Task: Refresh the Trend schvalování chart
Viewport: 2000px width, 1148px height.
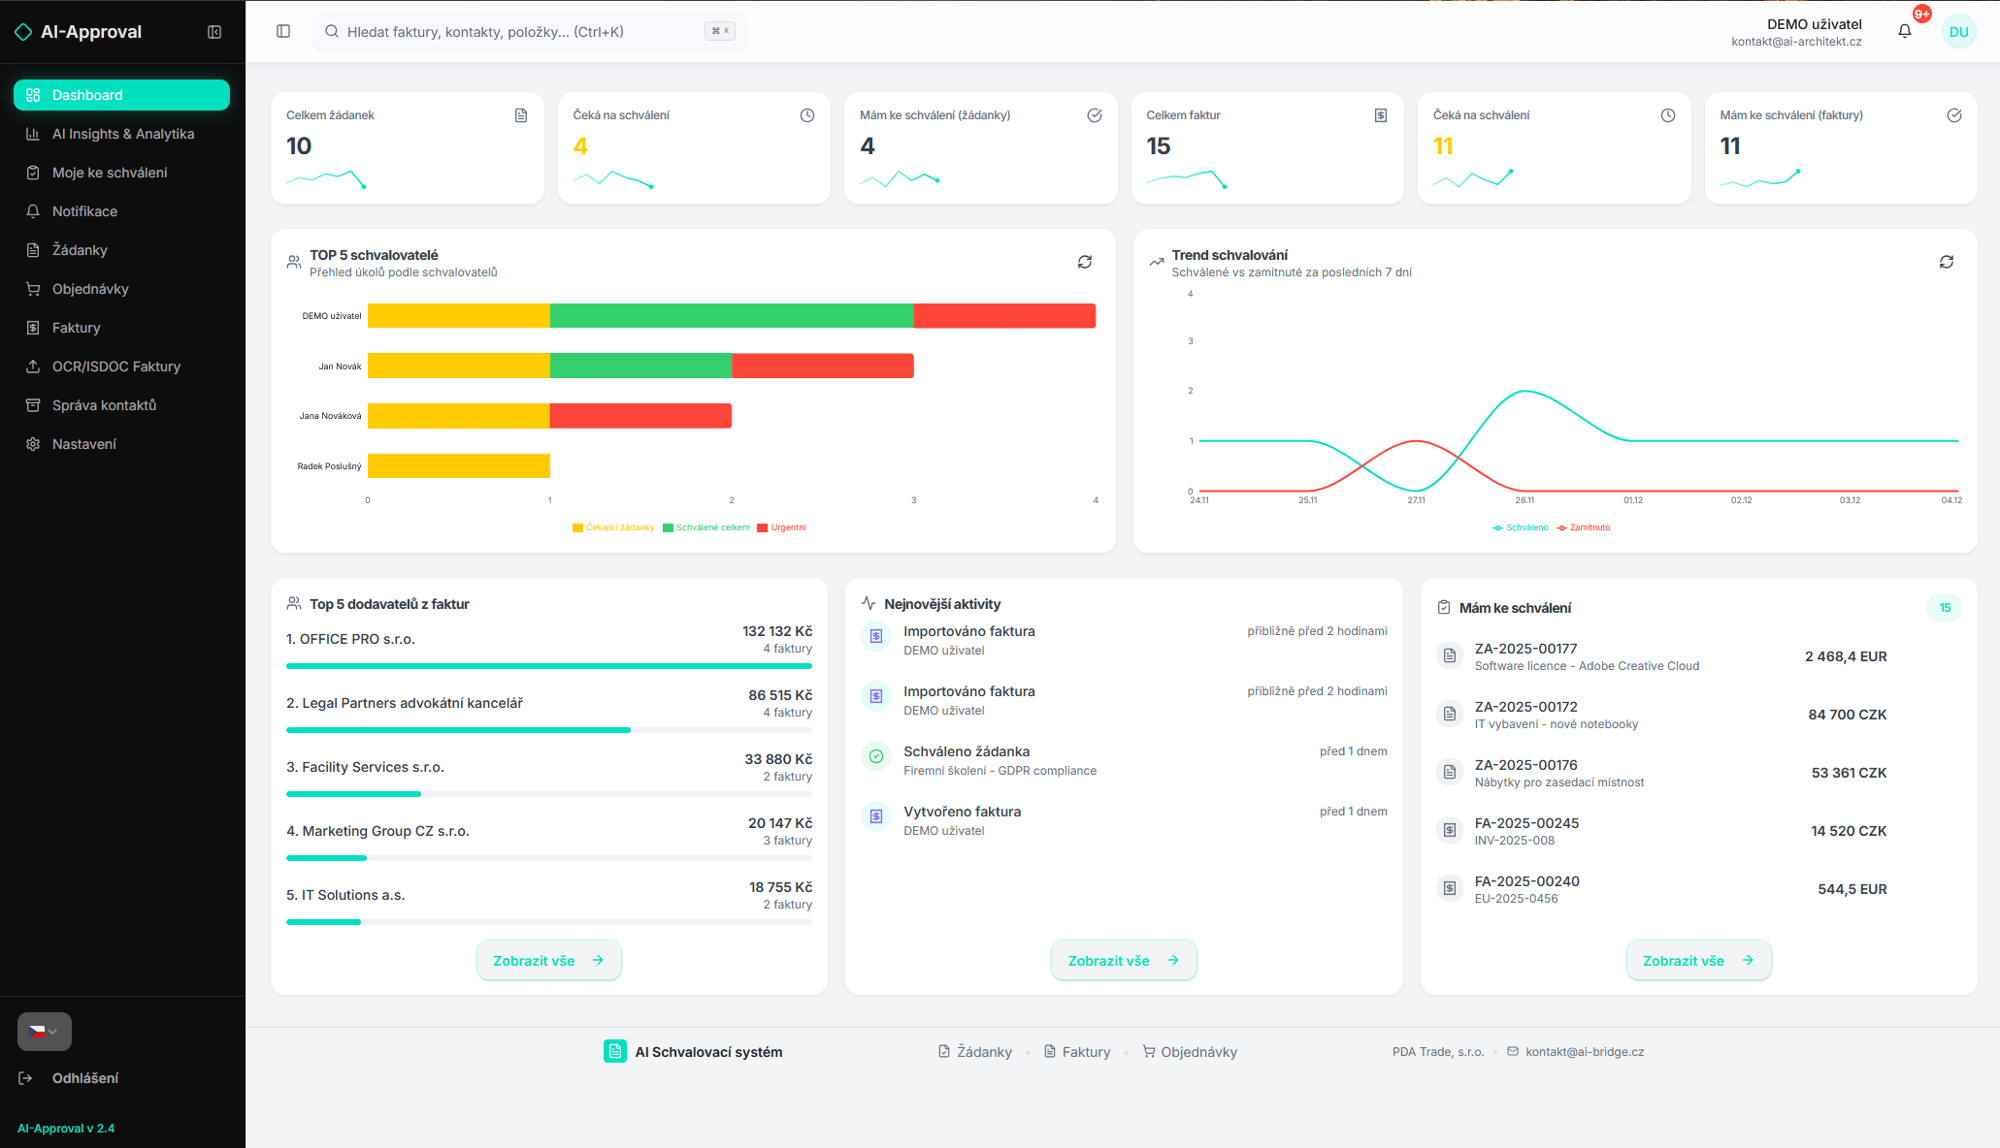Action: pos(1946,262)
